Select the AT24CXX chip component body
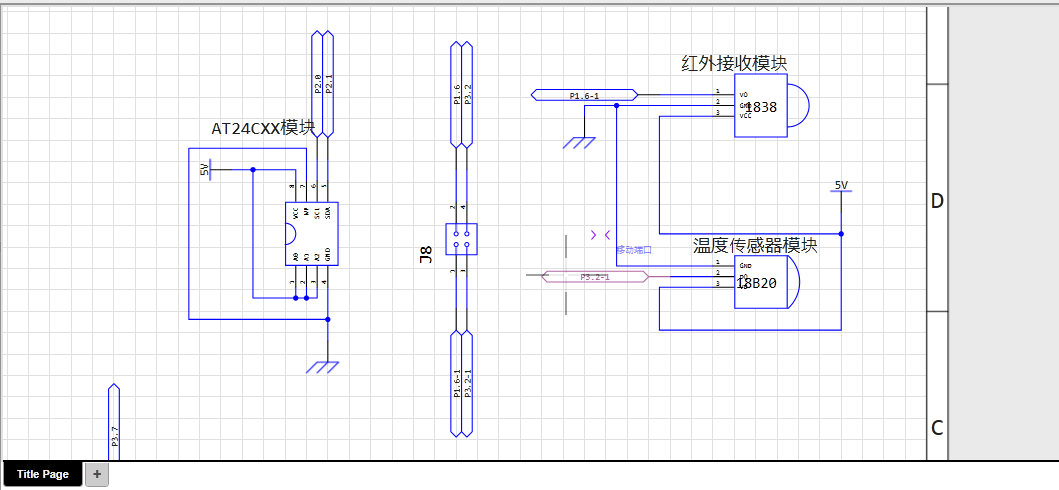 tap(311, 234)
